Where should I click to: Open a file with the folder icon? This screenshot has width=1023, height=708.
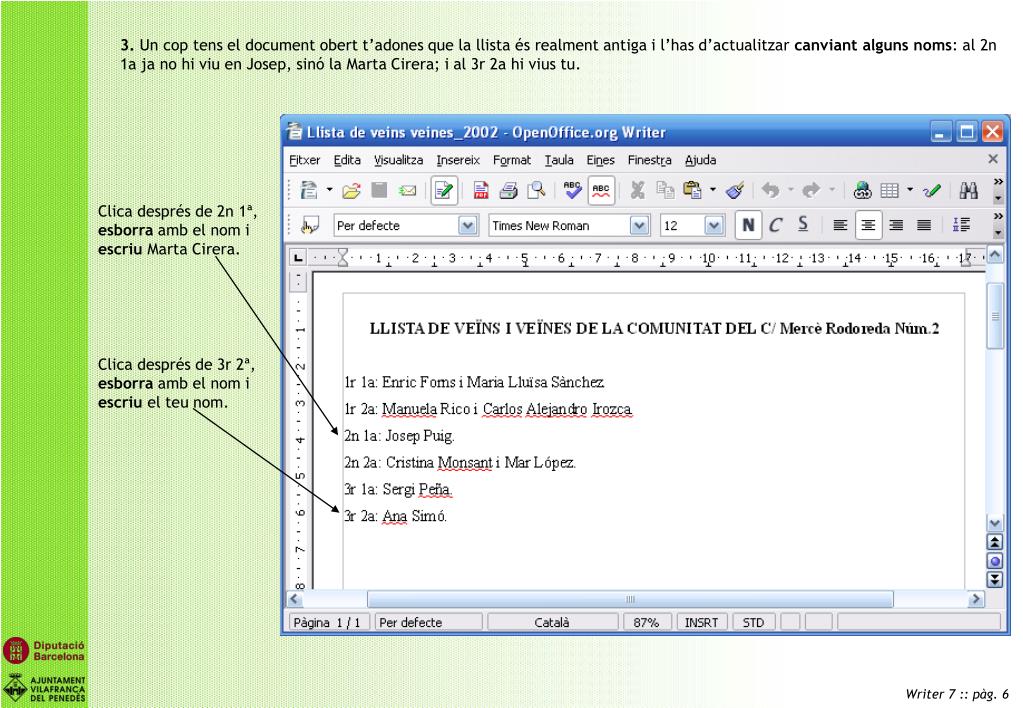[x=351, y=191]
